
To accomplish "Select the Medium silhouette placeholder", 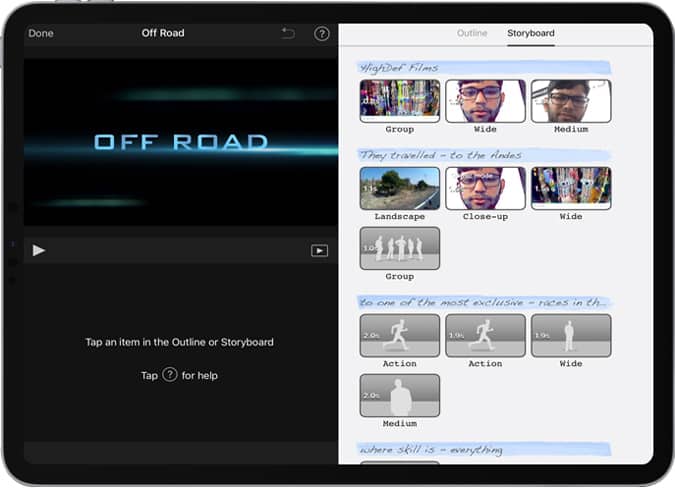I will pos(399,395).
